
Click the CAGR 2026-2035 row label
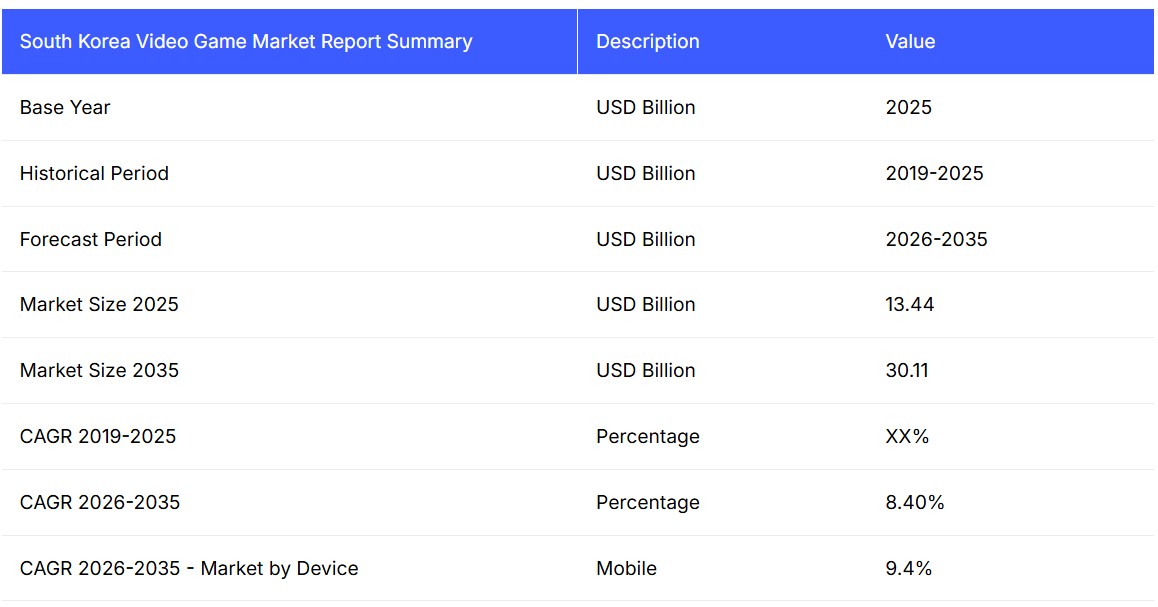point(100,503)
